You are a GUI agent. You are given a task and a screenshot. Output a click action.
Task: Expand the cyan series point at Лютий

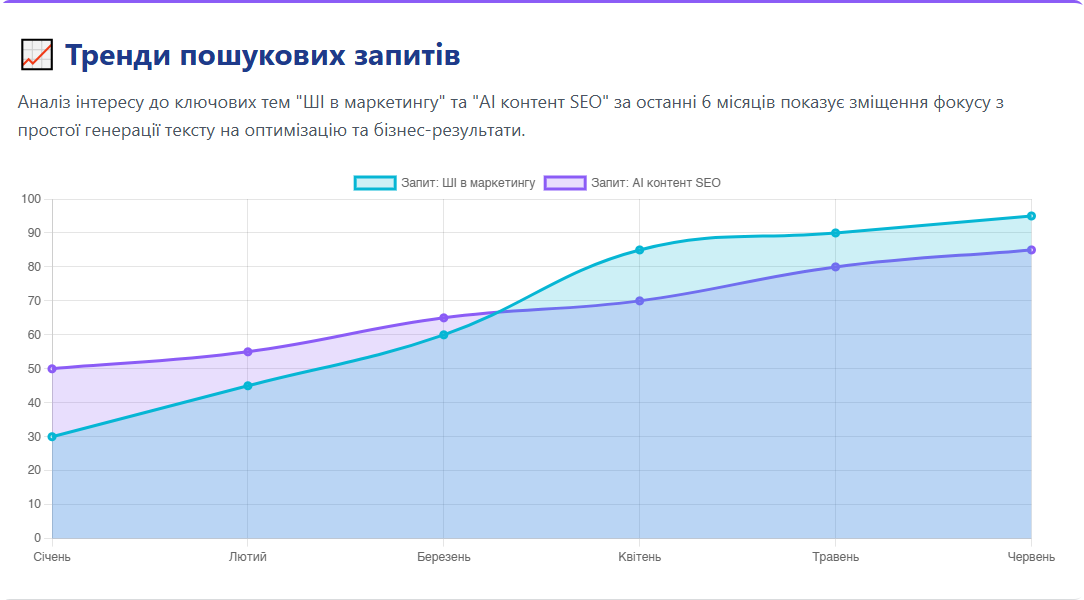(x=247, y=383)
